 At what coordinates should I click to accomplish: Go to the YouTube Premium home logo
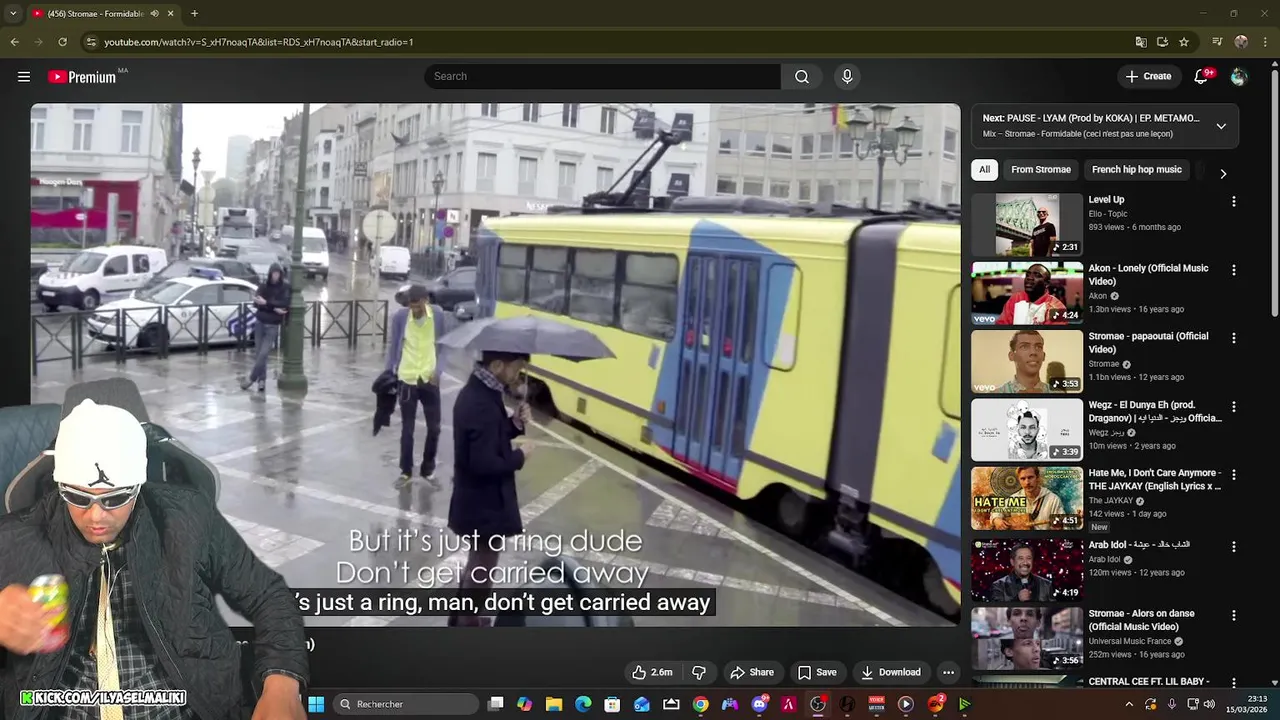click(82, 77)
